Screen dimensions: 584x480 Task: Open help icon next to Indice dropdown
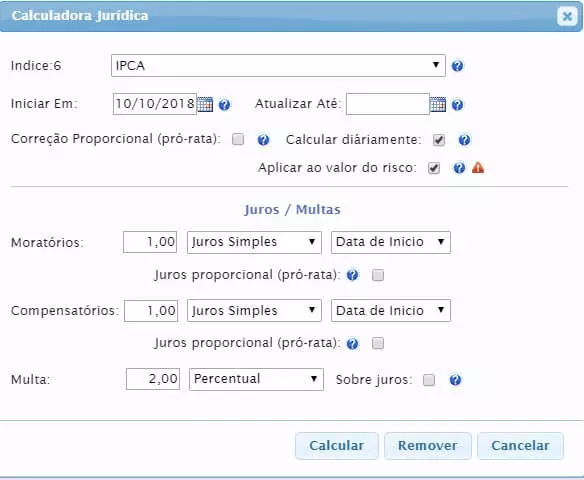coord(457,66)
